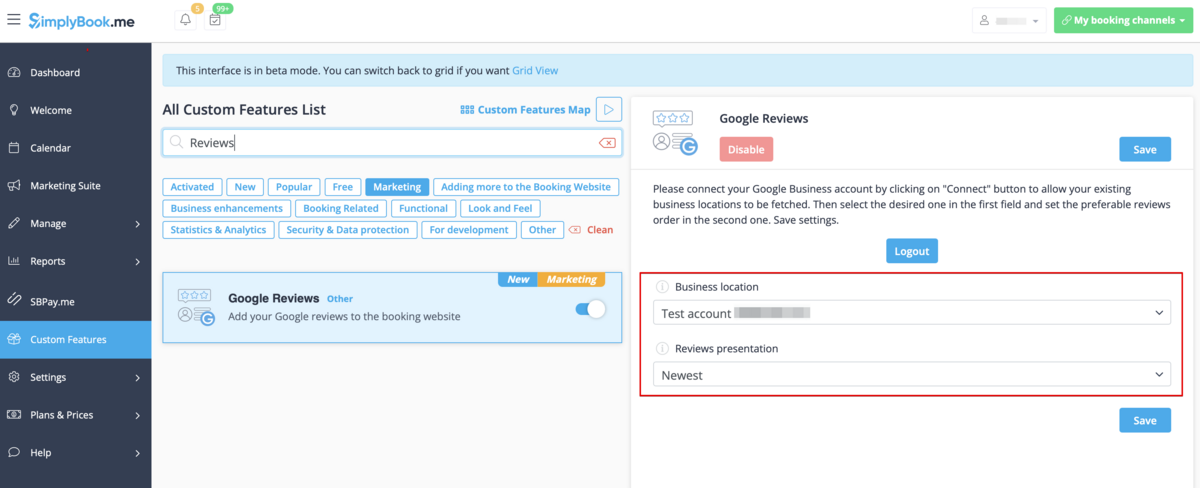Screen dimensions: 1200x488
Task: Clear the search field with red icon
Action: click(607, 143)
